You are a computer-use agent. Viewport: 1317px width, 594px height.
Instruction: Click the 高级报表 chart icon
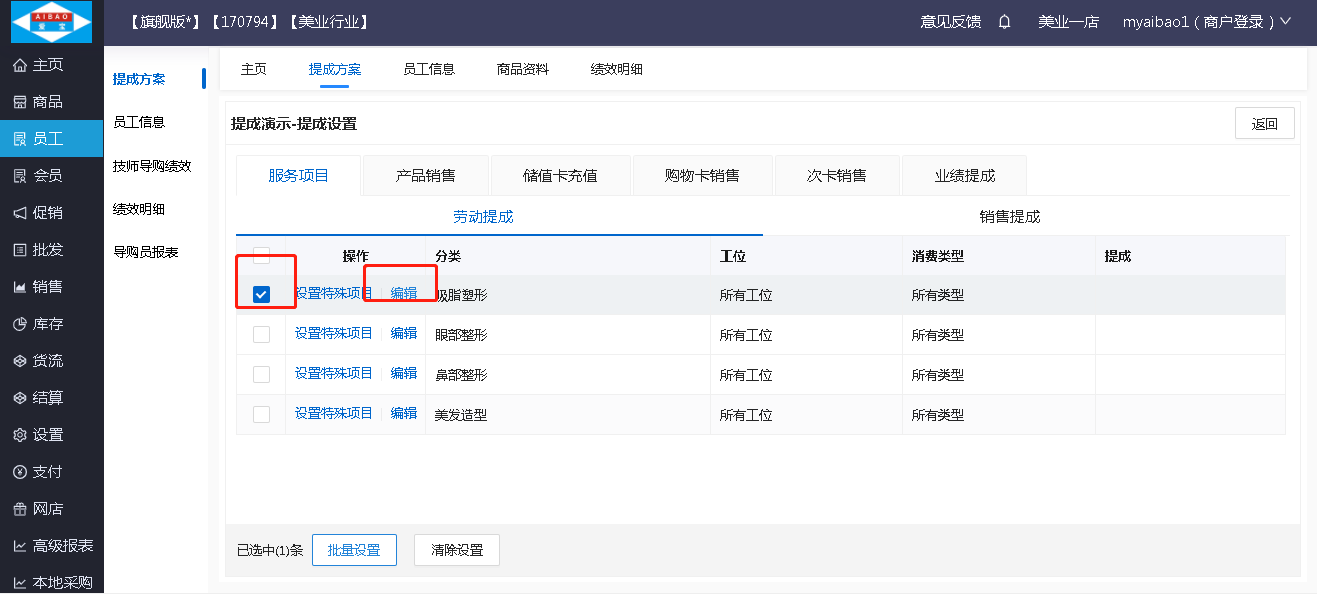click(20, 546)
